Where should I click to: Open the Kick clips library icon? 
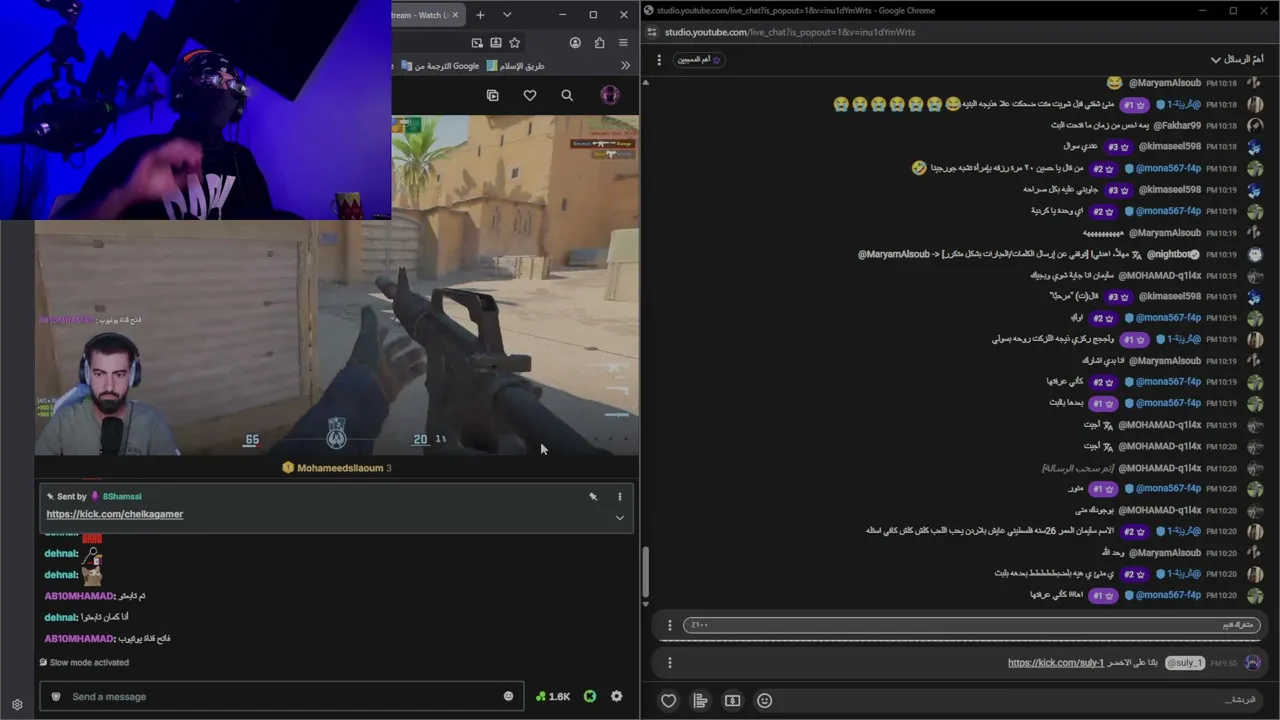(x=492, y=95)
